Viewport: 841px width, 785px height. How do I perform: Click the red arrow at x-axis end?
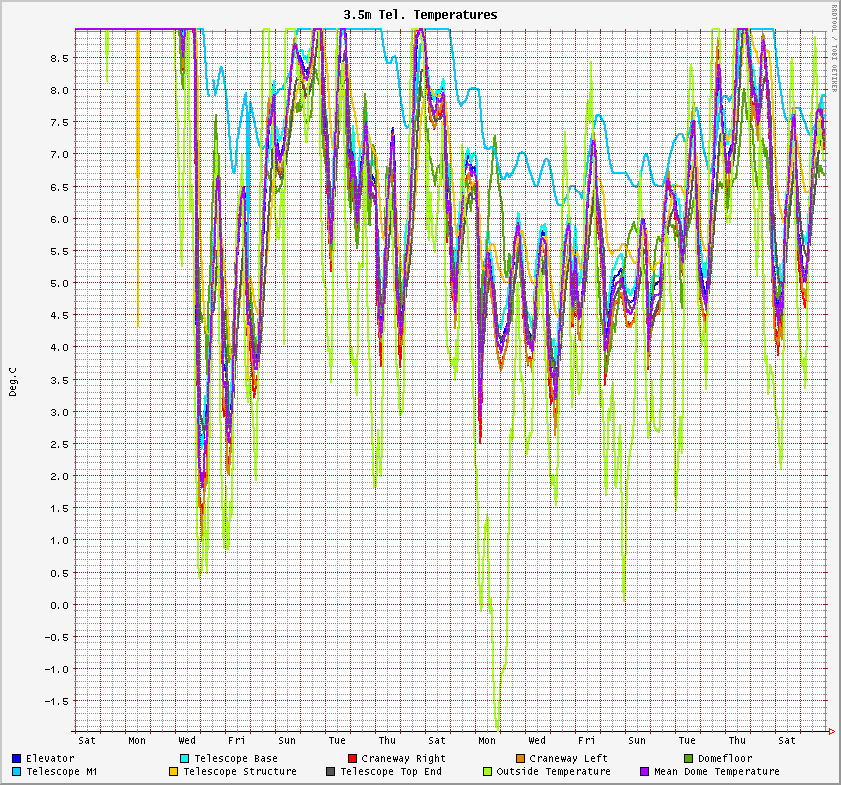tap(831, 733)
